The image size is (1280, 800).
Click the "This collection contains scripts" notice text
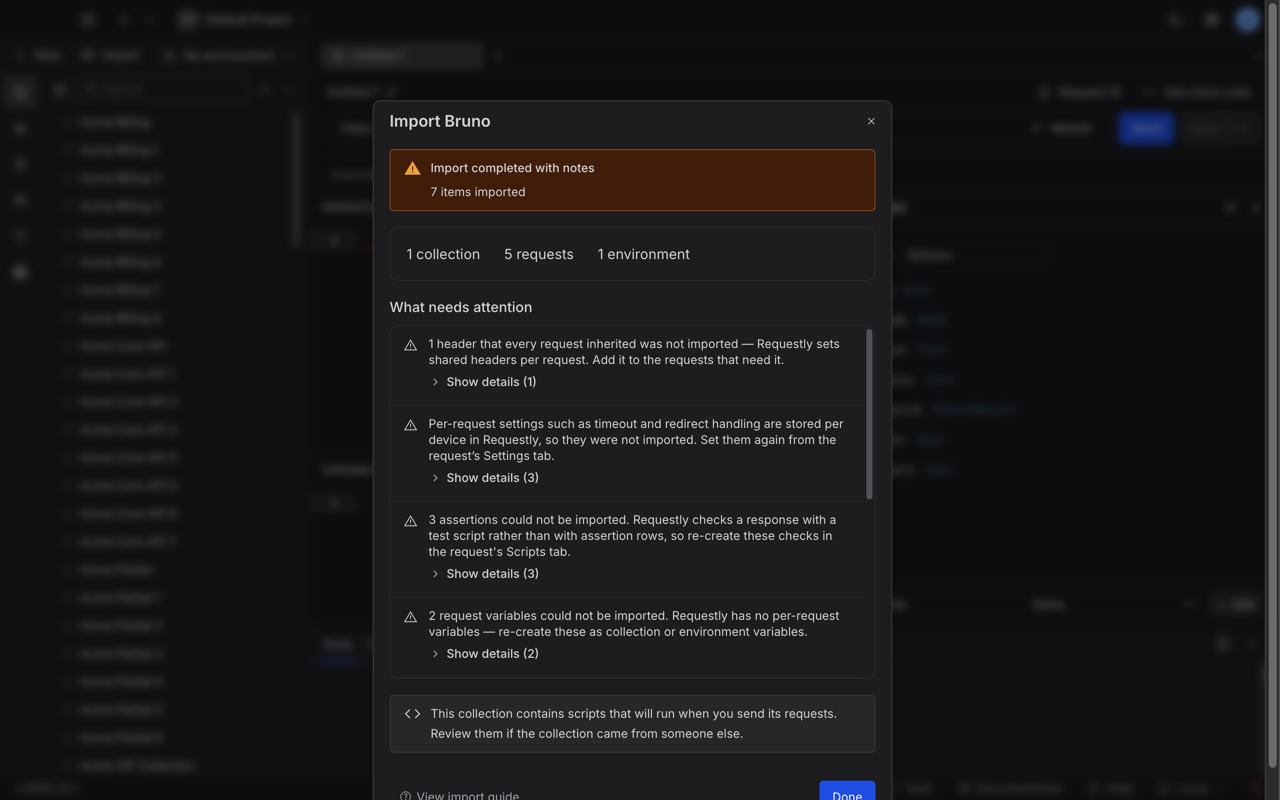point(634,724)
